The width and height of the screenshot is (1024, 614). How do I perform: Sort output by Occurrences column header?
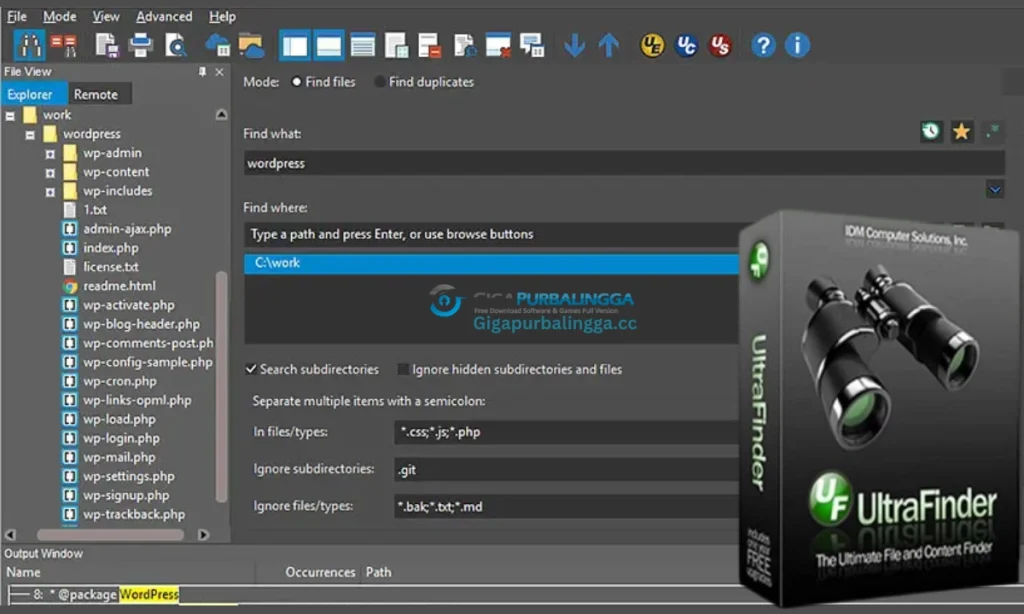(x=320, y=572)
